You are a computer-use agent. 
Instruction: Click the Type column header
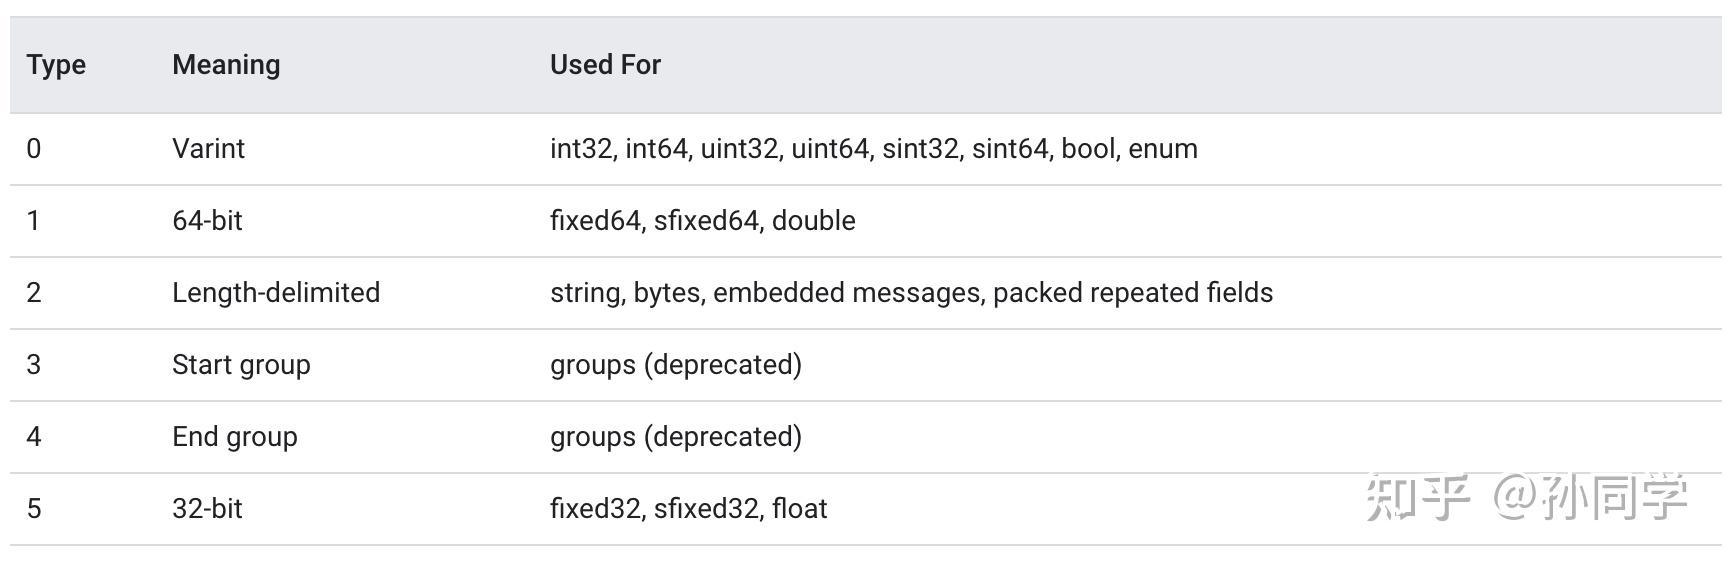coord(56,65)
